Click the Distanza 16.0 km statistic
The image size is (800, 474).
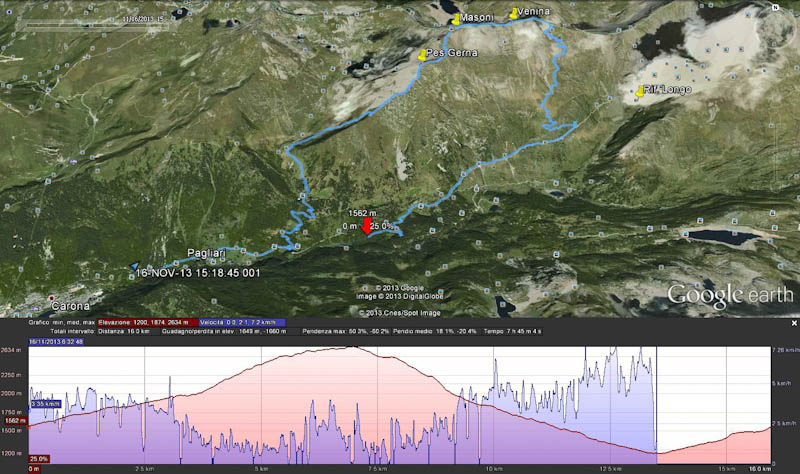click(123, 331)
